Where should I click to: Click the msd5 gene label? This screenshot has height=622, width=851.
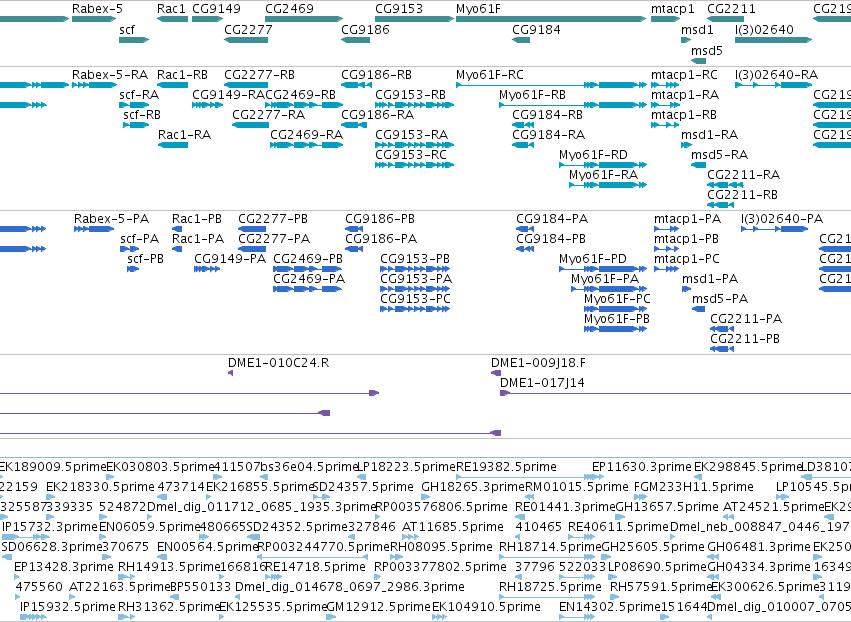707,50
